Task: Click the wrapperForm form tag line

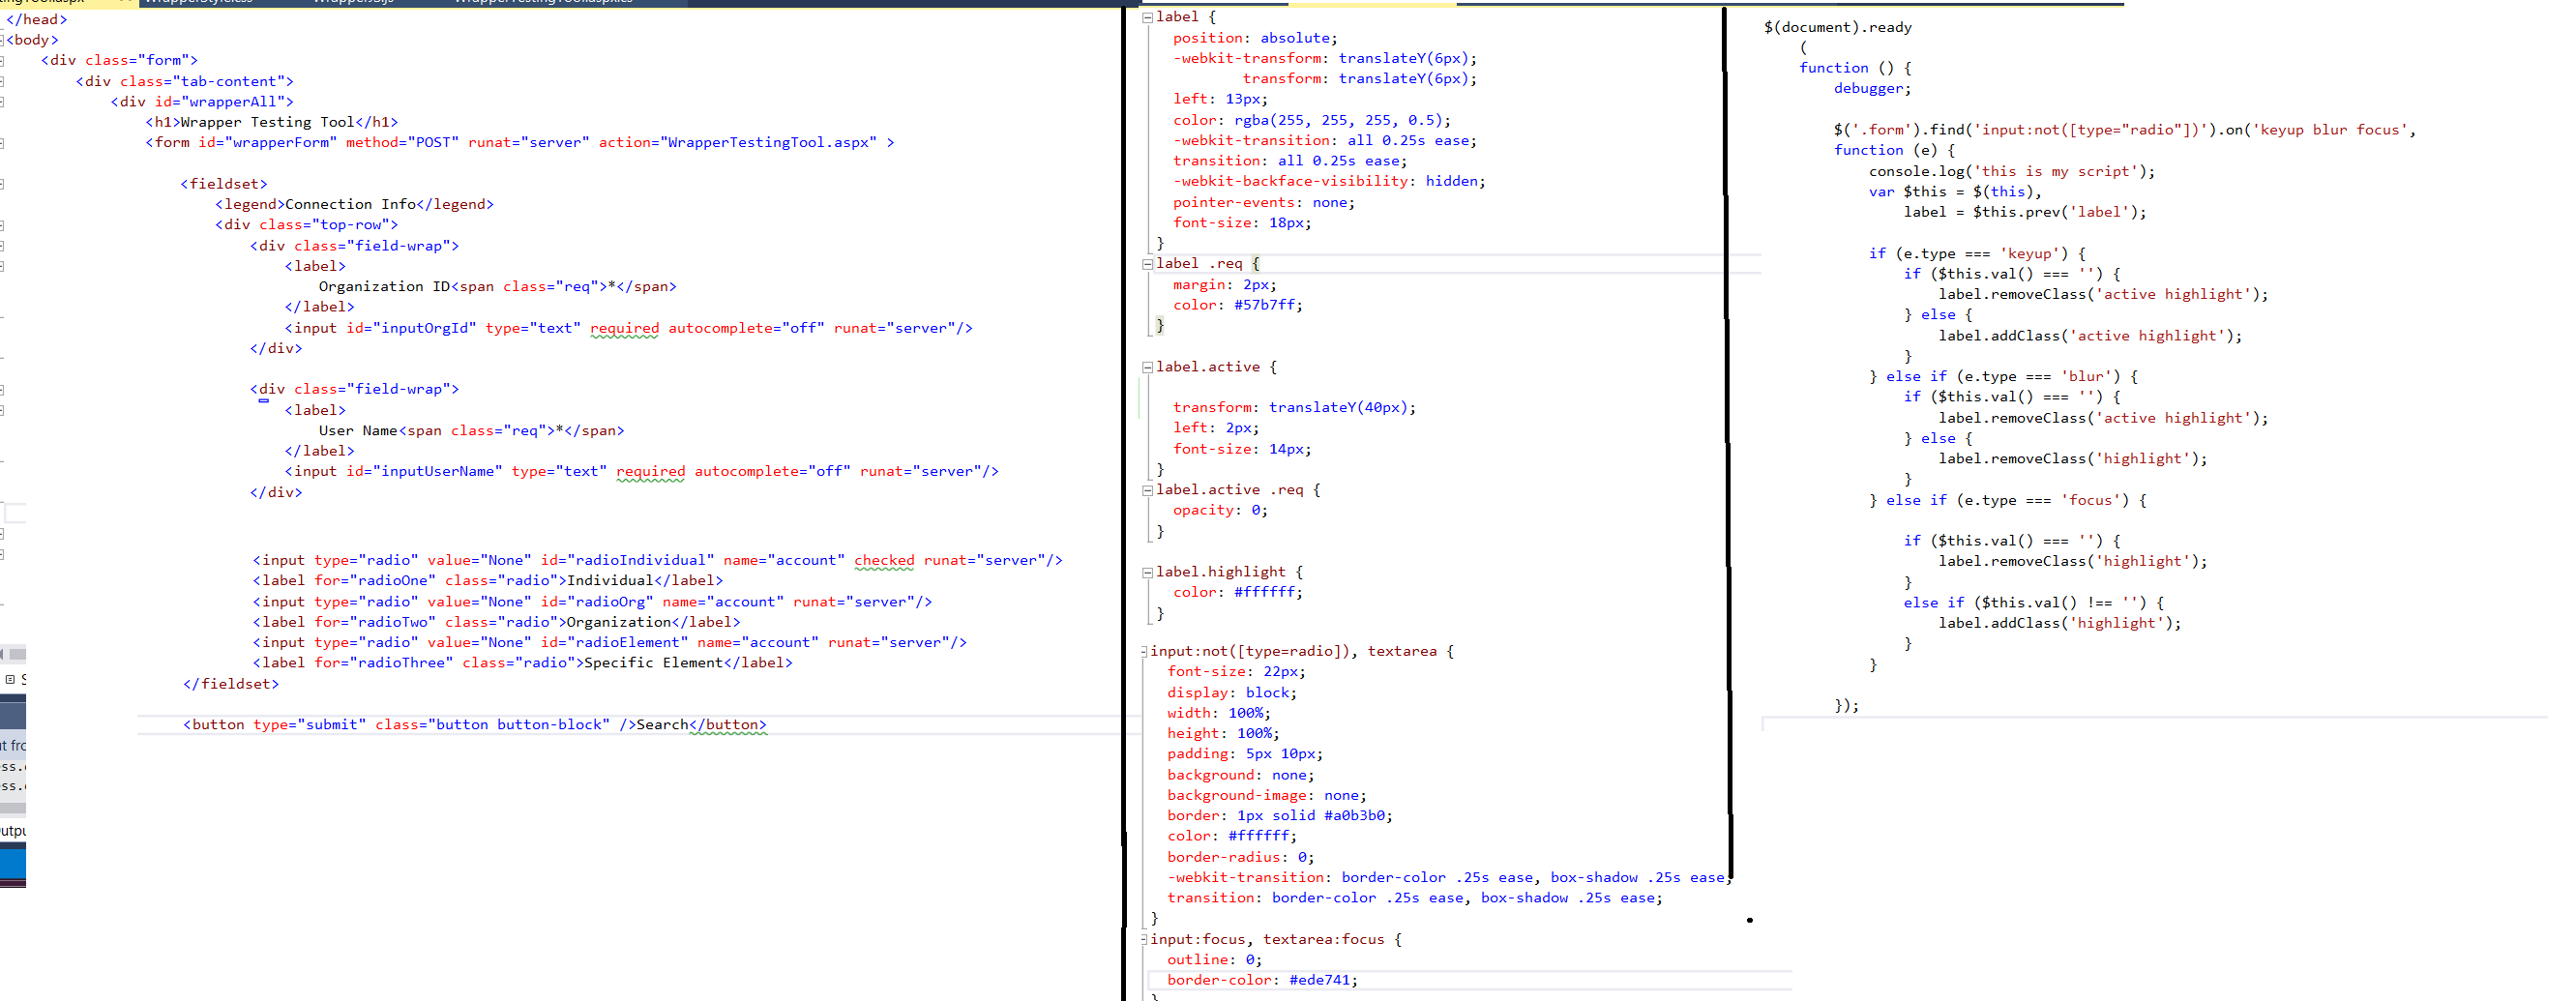Action: (520, 143)
